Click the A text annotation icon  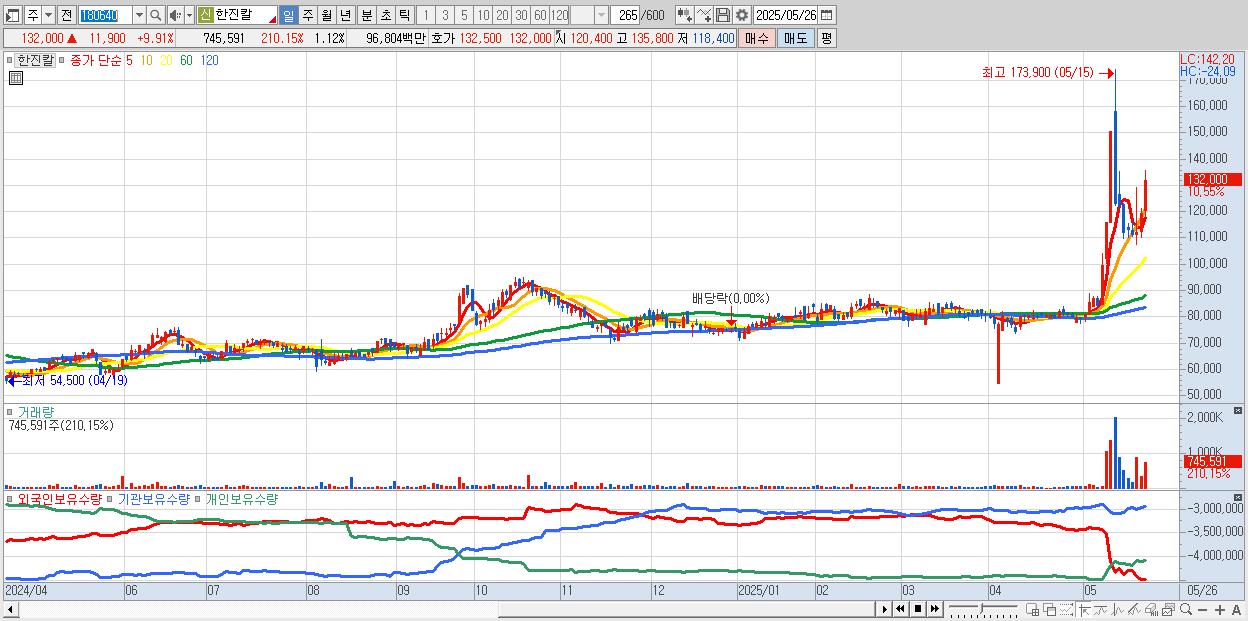[x=1236, y=610]
